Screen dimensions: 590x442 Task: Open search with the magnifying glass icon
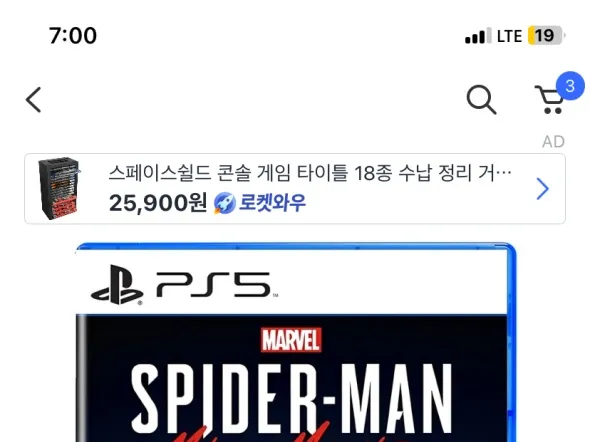click(481, 100)
